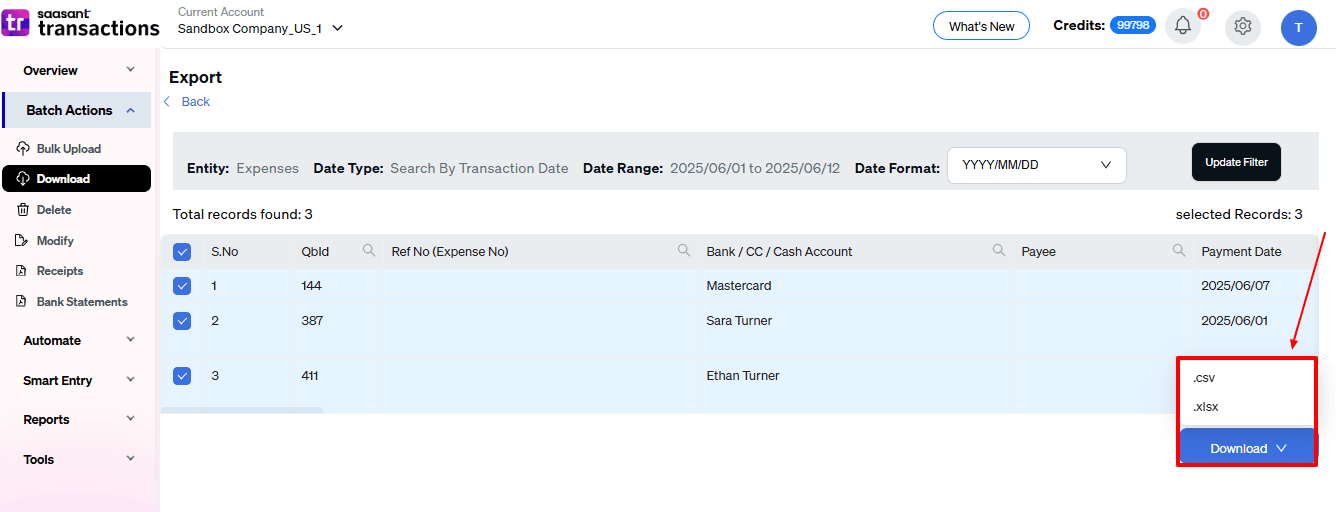Click the S.No column header
Screen dimensions: 1336x512
coord(225,252)
